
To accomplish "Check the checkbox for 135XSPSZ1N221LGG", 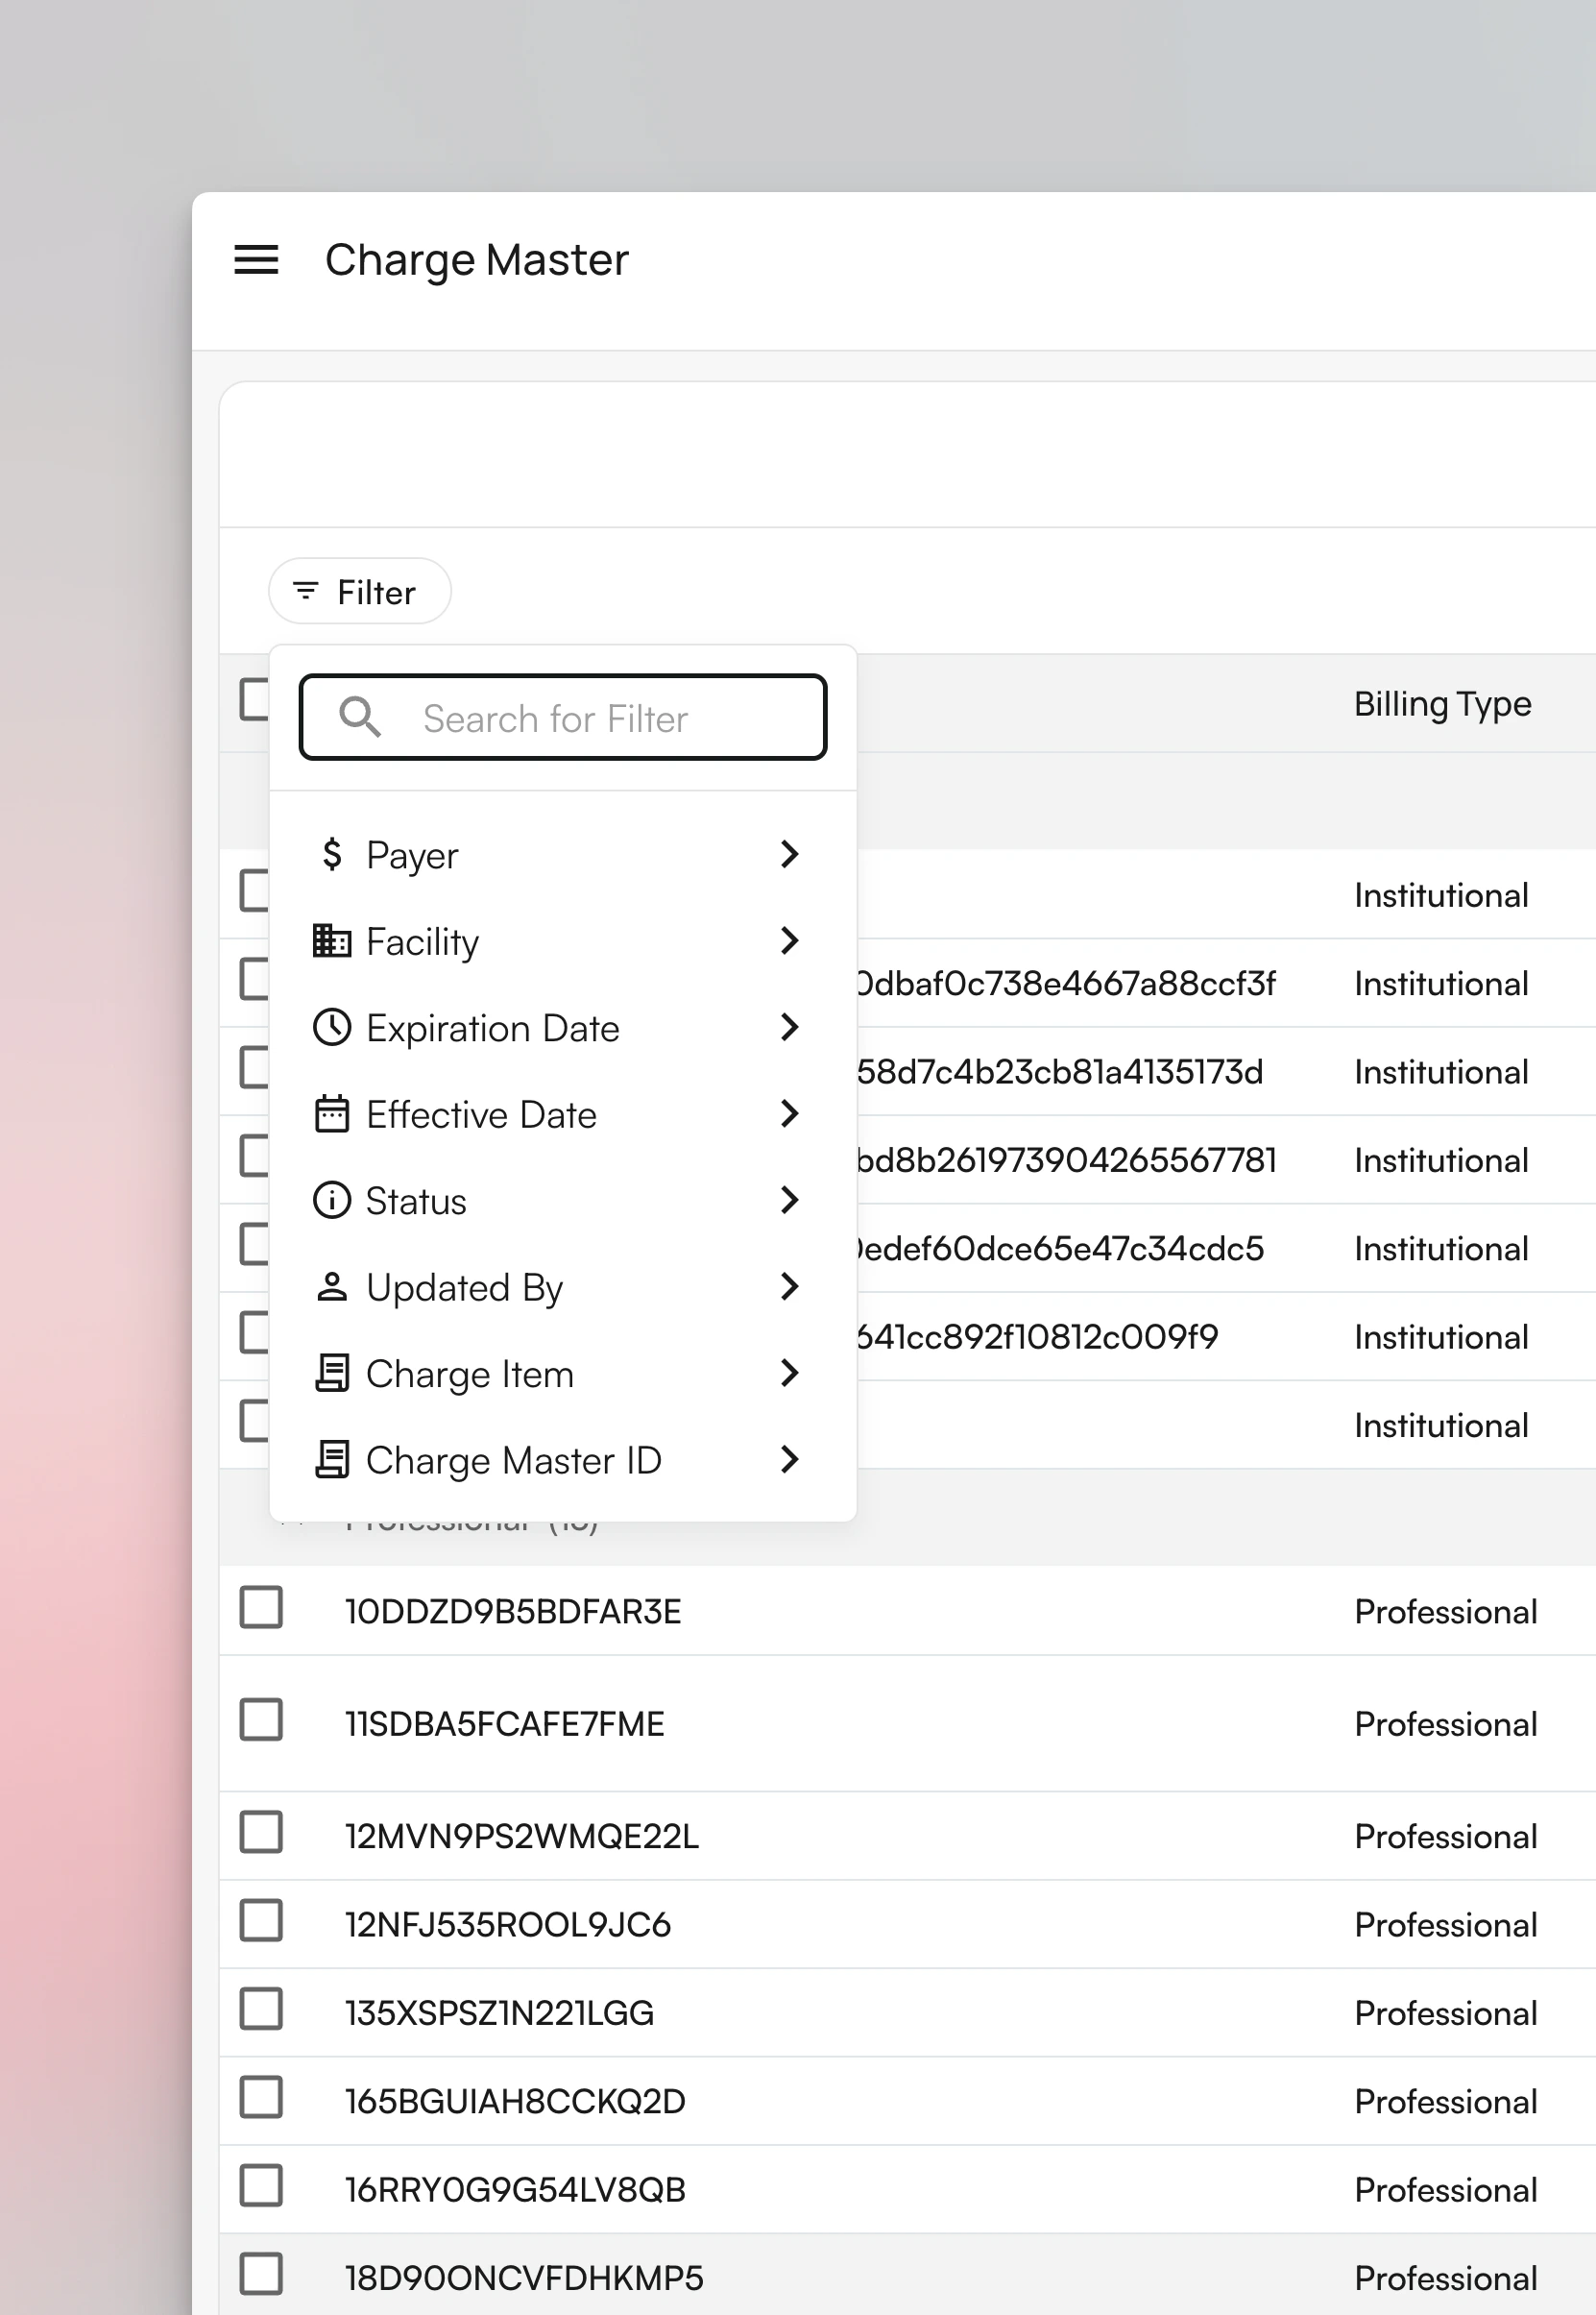I will pos(260,2010).
